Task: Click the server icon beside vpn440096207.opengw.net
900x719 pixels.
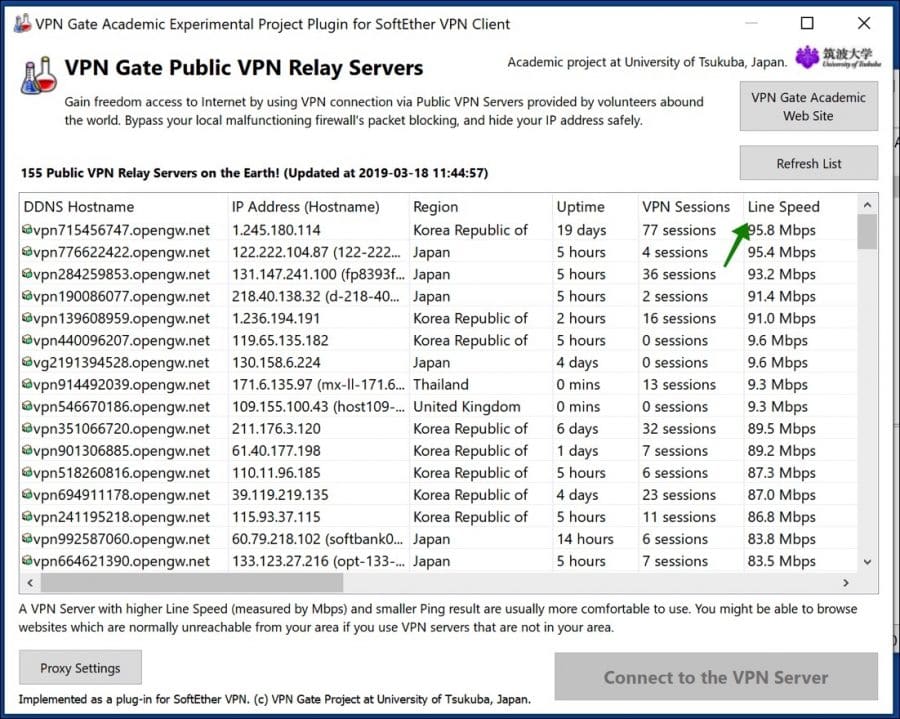Action: click(27, 340)
